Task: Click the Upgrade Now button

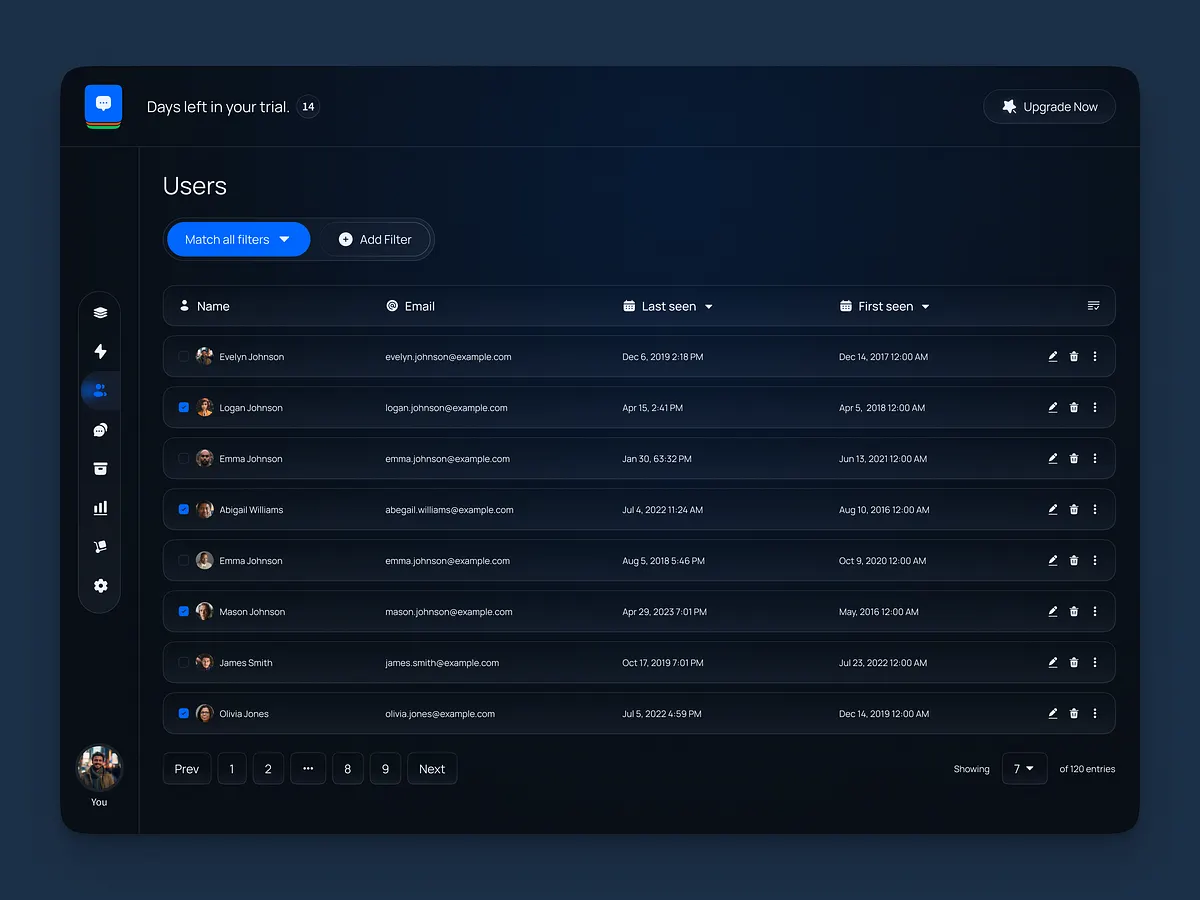Action: click(1049, 106)
